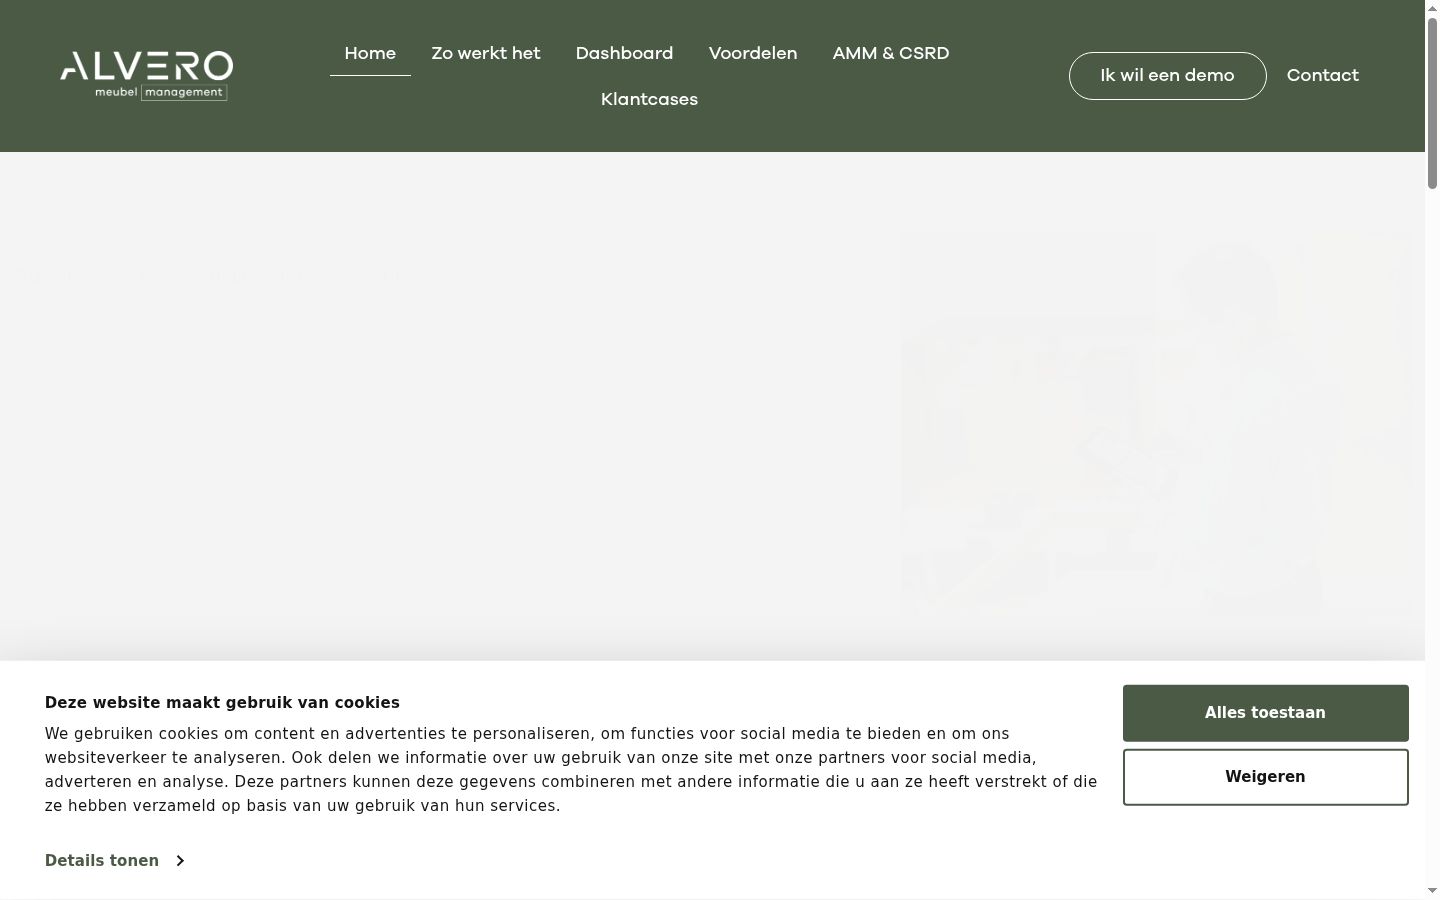Click the Ik wil een demo button

tap(1167, 76)
